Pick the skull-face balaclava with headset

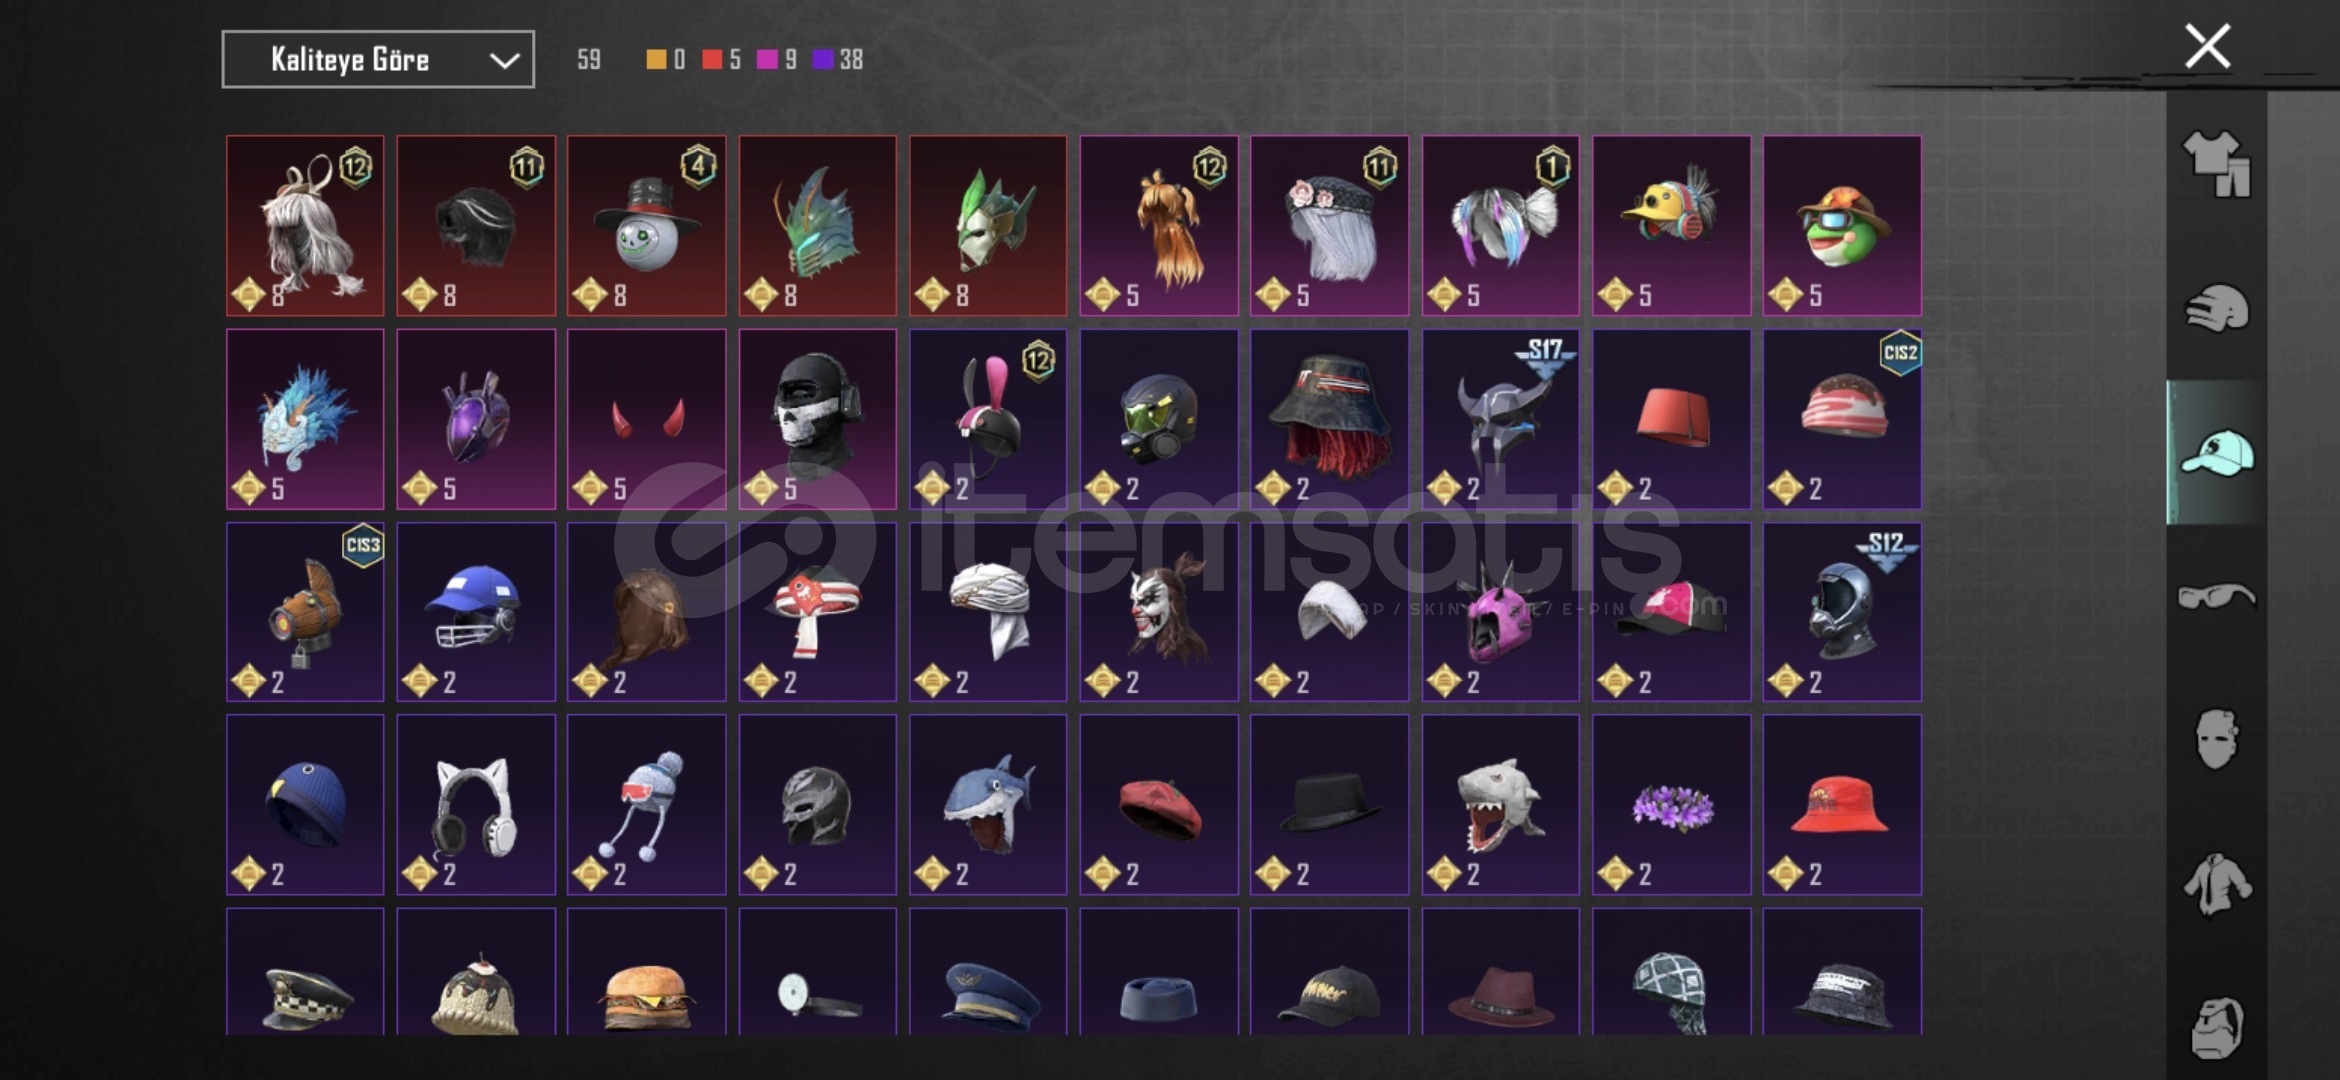pos(818,419)
